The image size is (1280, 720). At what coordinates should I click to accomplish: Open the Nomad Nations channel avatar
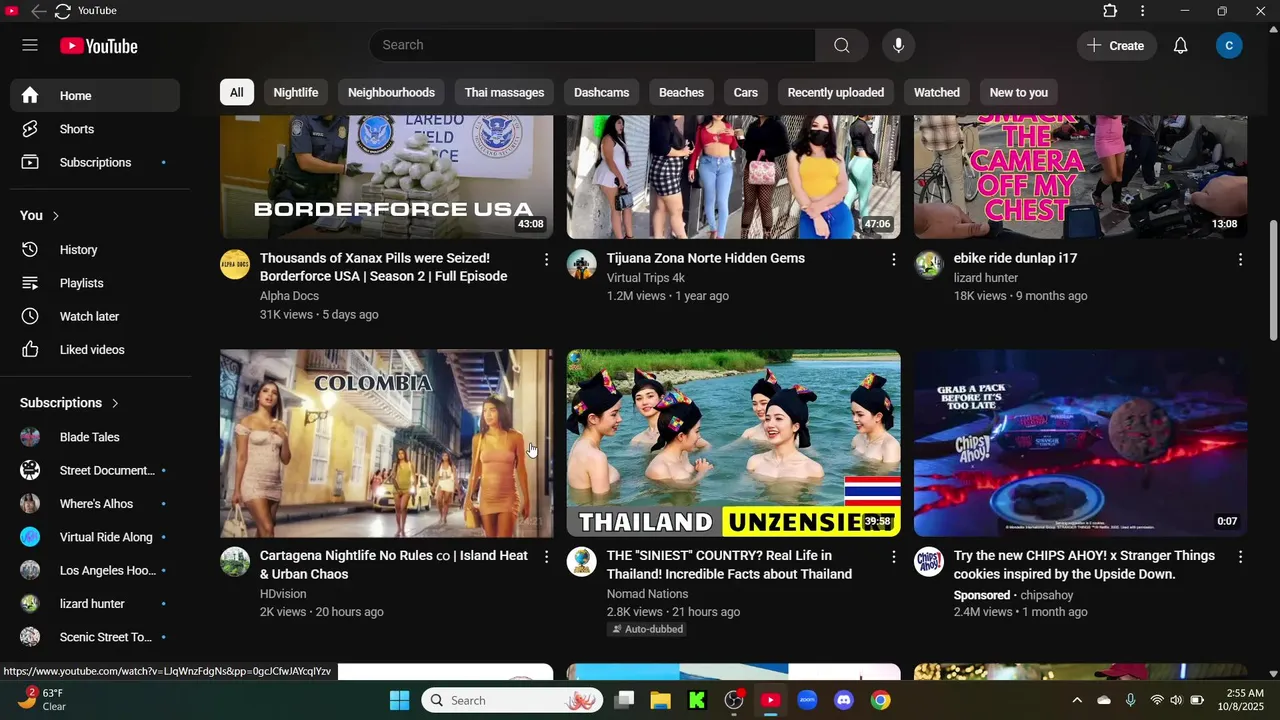582,562
